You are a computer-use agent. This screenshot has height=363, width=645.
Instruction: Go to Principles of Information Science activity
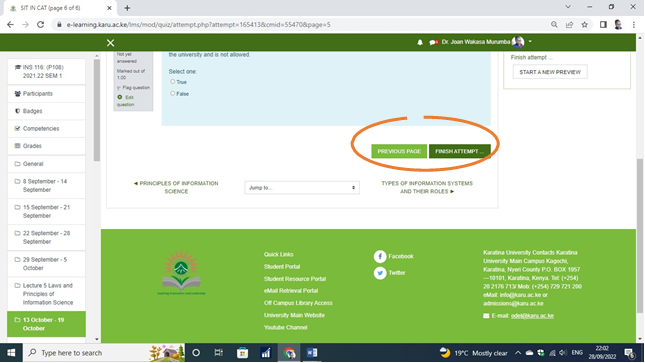(176, 187)
